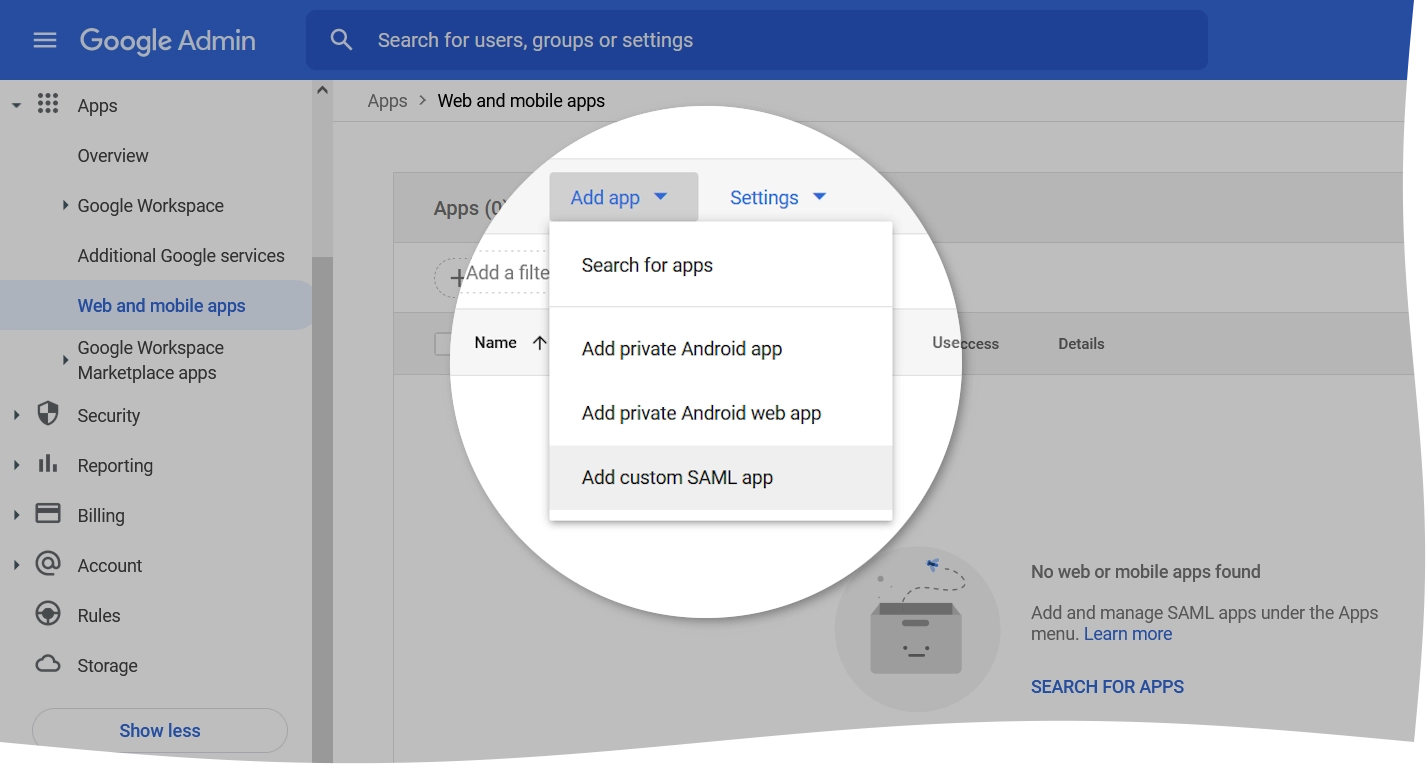Viewport: 1426px width, 764px height.
Task: Open the Add app dropdown
Action: click(x=623, y=197)
